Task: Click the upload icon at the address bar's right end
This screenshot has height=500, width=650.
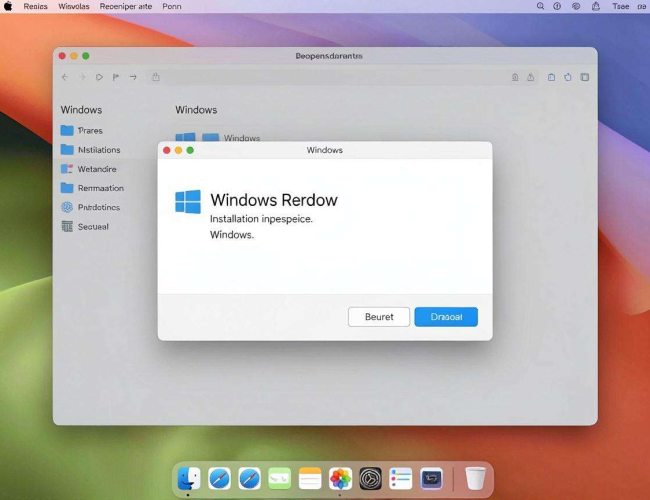Action: [531, 77]
